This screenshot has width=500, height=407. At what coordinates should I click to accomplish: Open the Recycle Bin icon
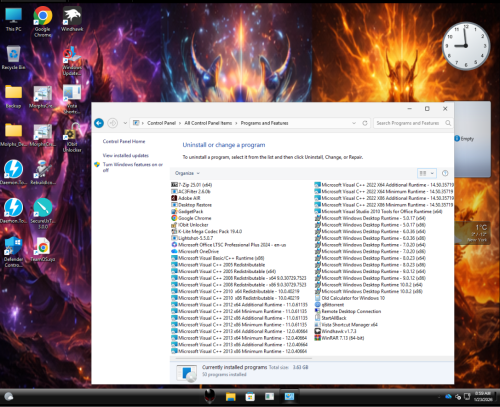tap(13, 58)
